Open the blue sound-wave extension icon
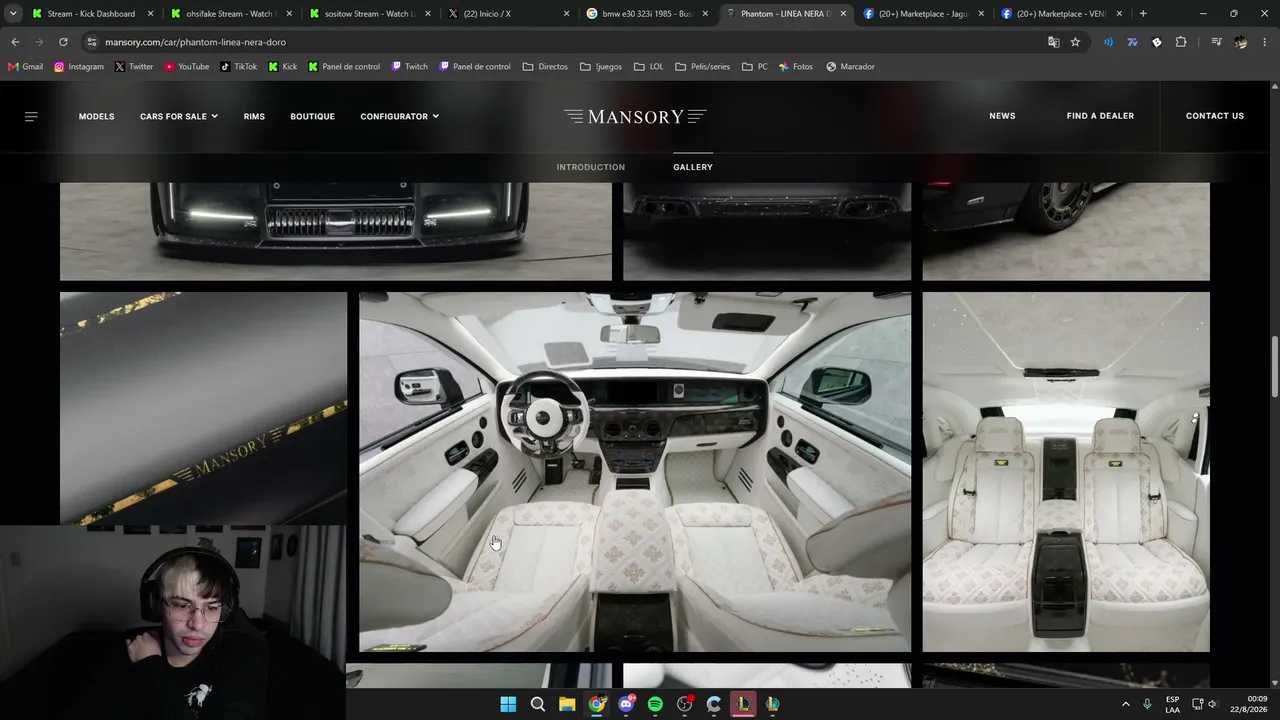 (1108, 42)
